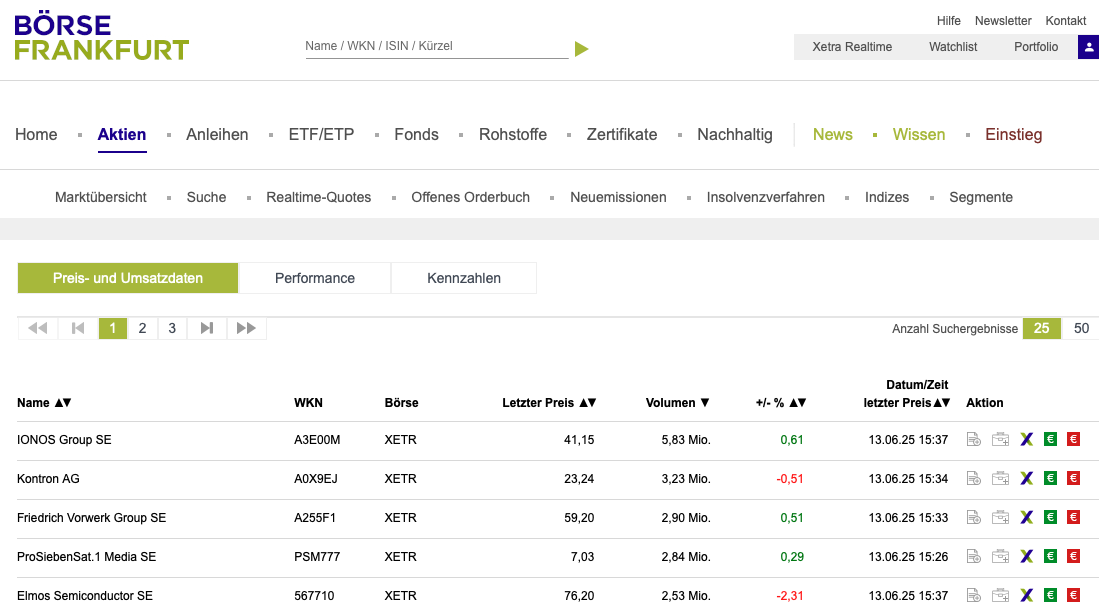Screen dimensions: 1099x616
Task: Open Realtime-Quotes submenu link
Action: [319, 198]
